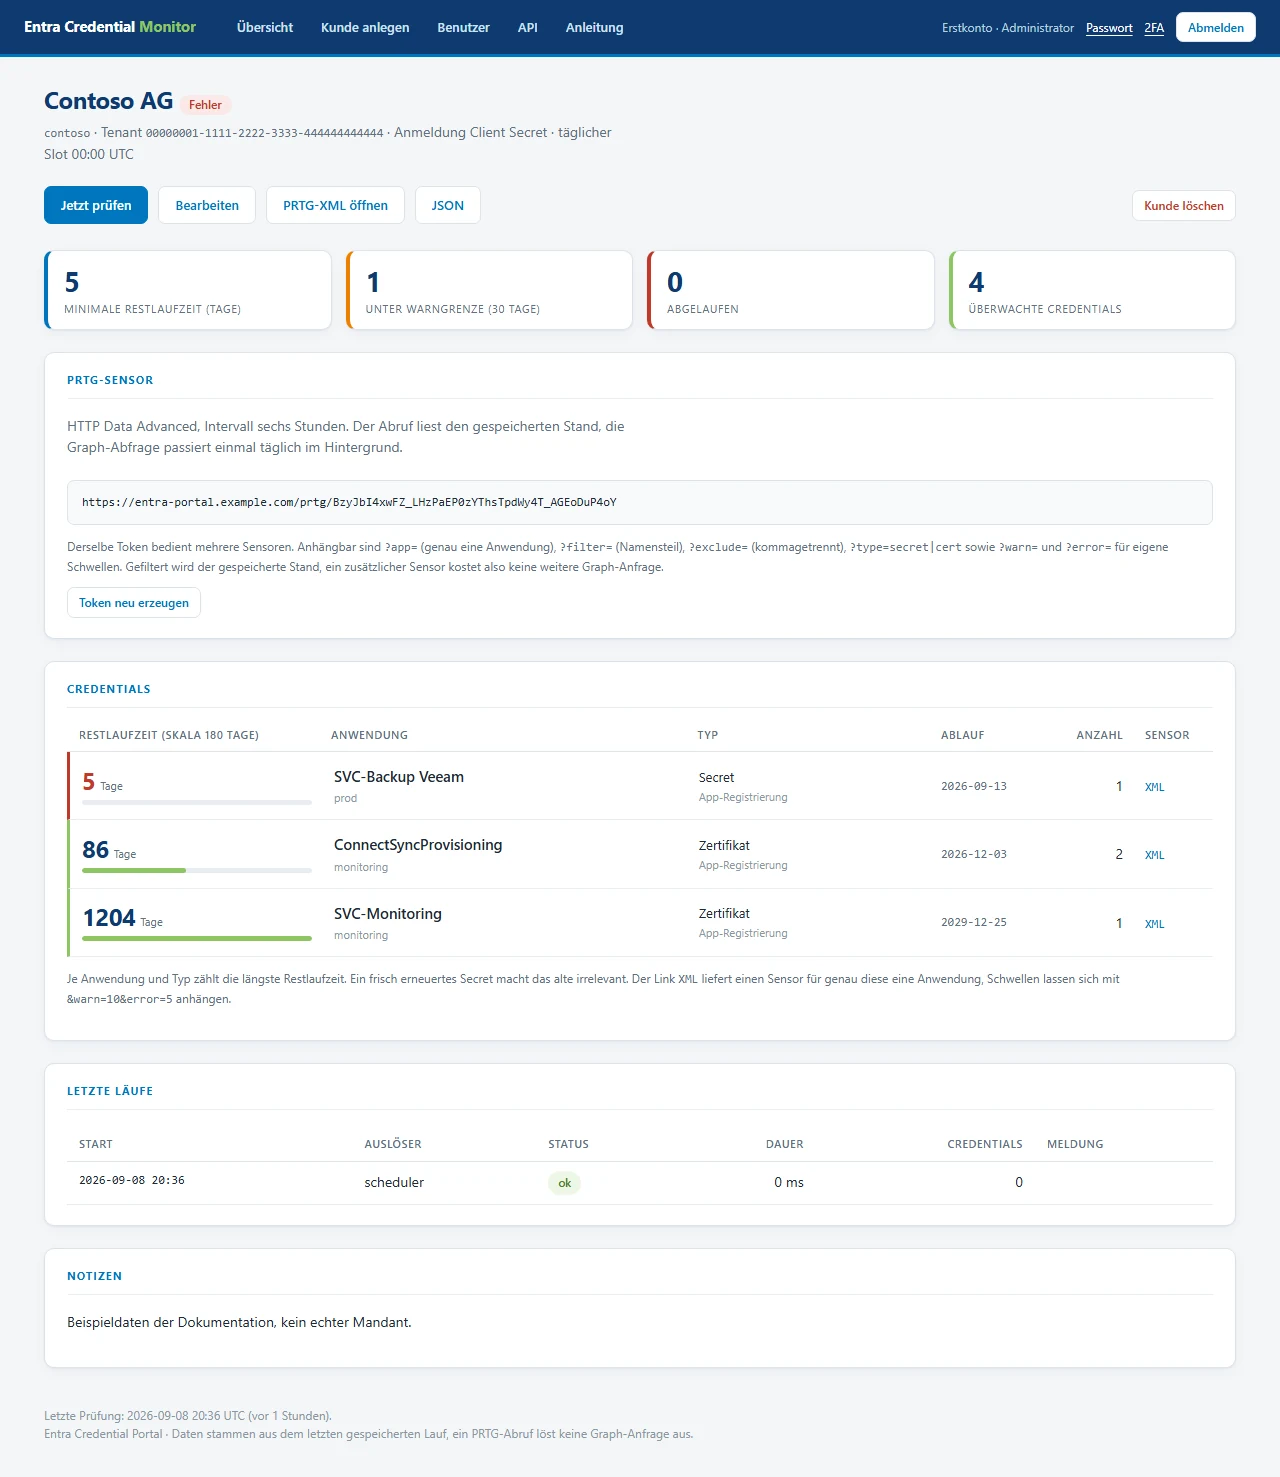1280x1477 pixels.
Task: Open XML sensor link for SVC-Backup Veeam
Action: [1154, 787]
